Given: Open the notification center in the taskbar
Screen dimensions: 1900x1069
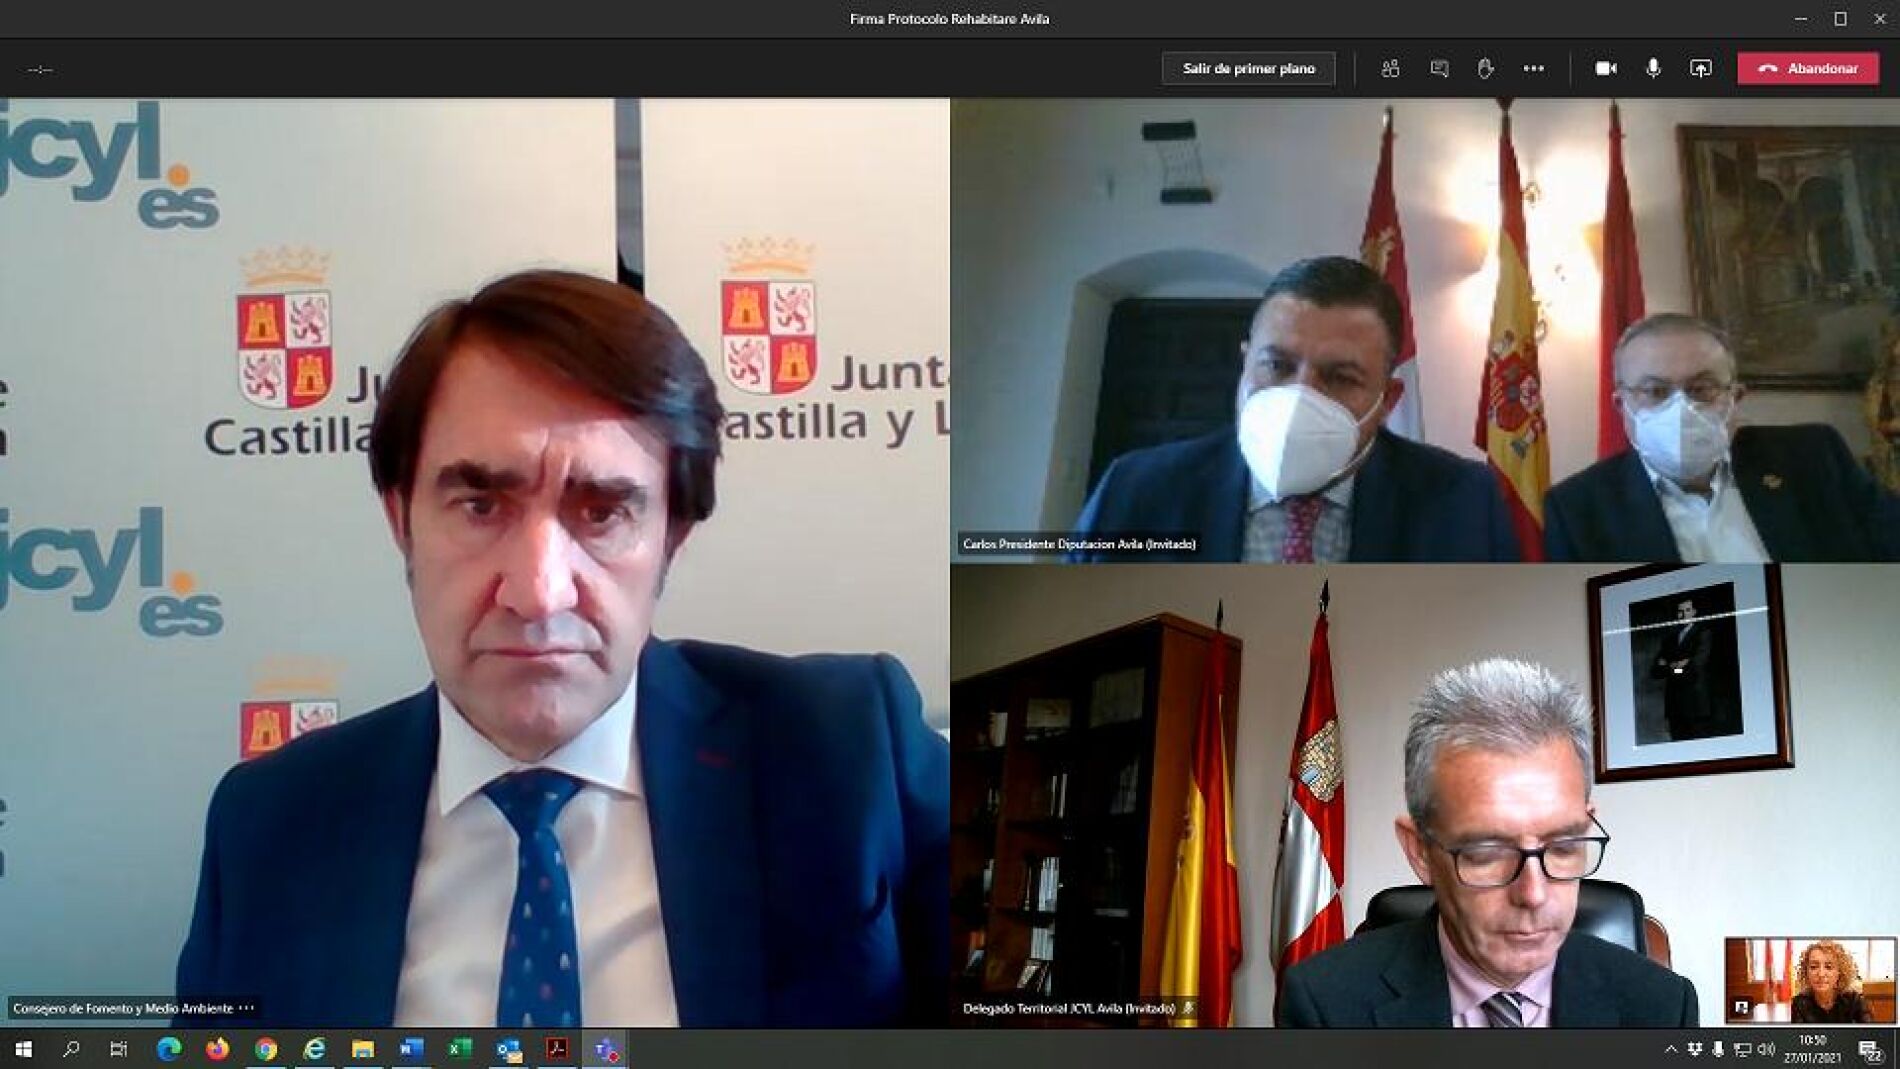Looking at the screenshot, I should pyautogui.click(x=1870, y=1049).
